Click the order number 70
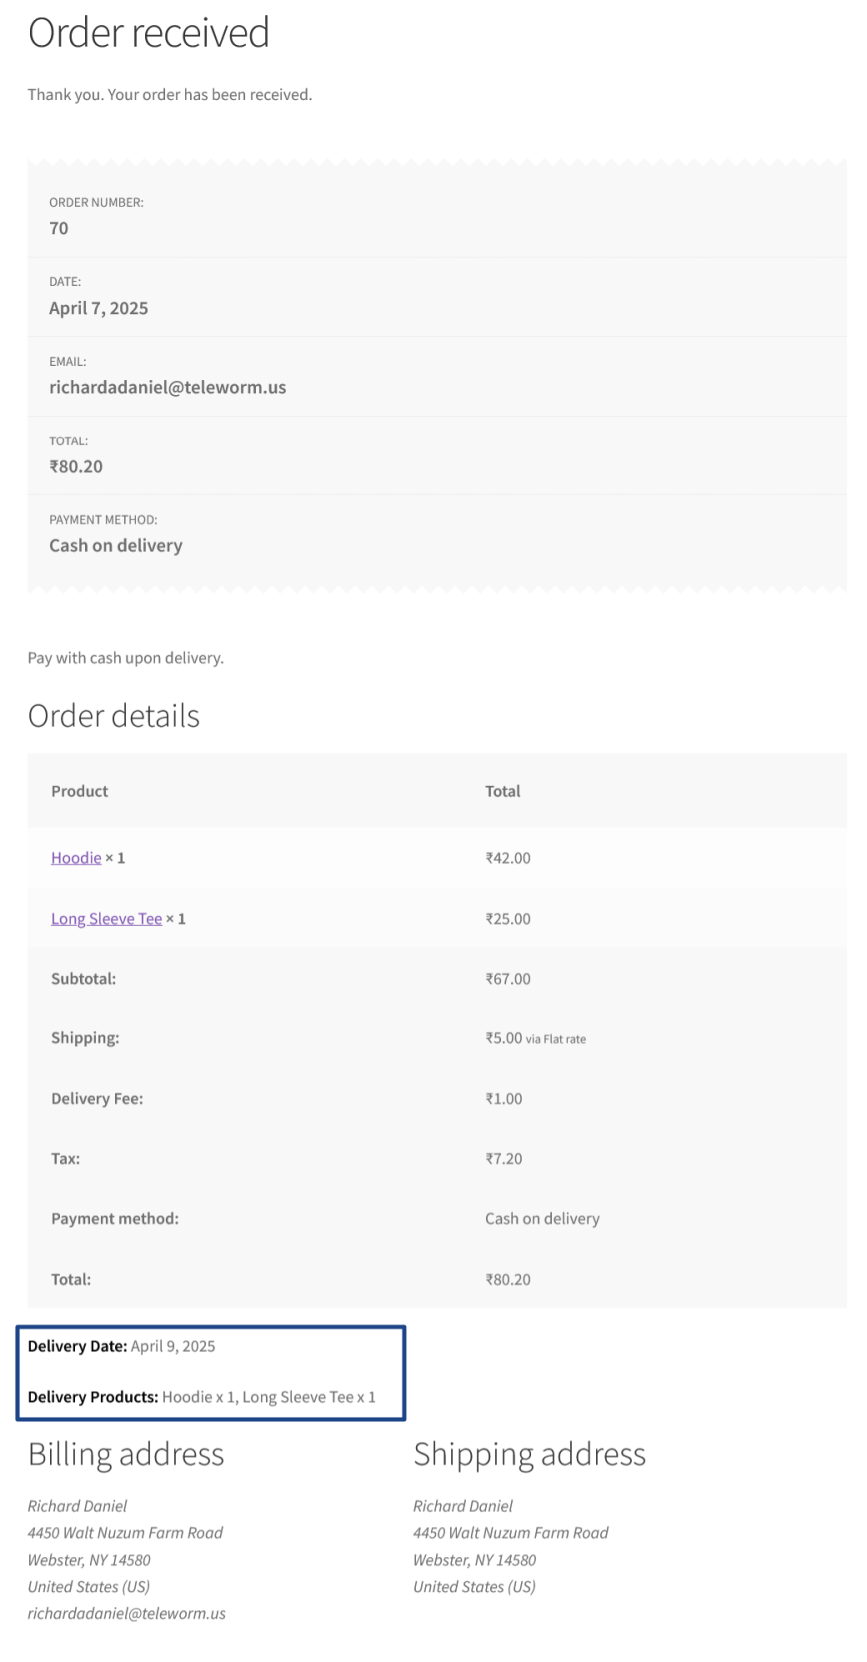 point(59,228)
